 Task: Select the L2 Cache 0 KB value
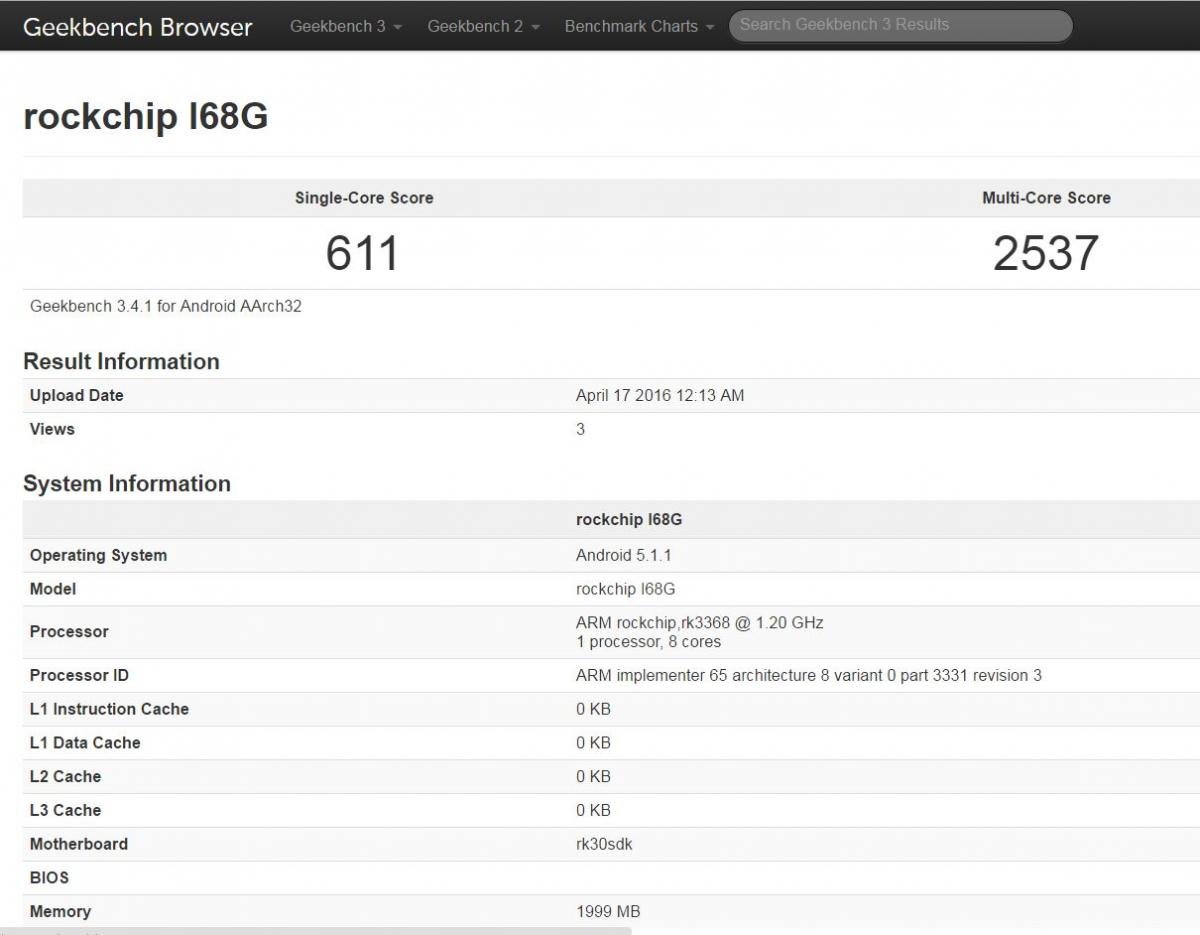[593, 776]
